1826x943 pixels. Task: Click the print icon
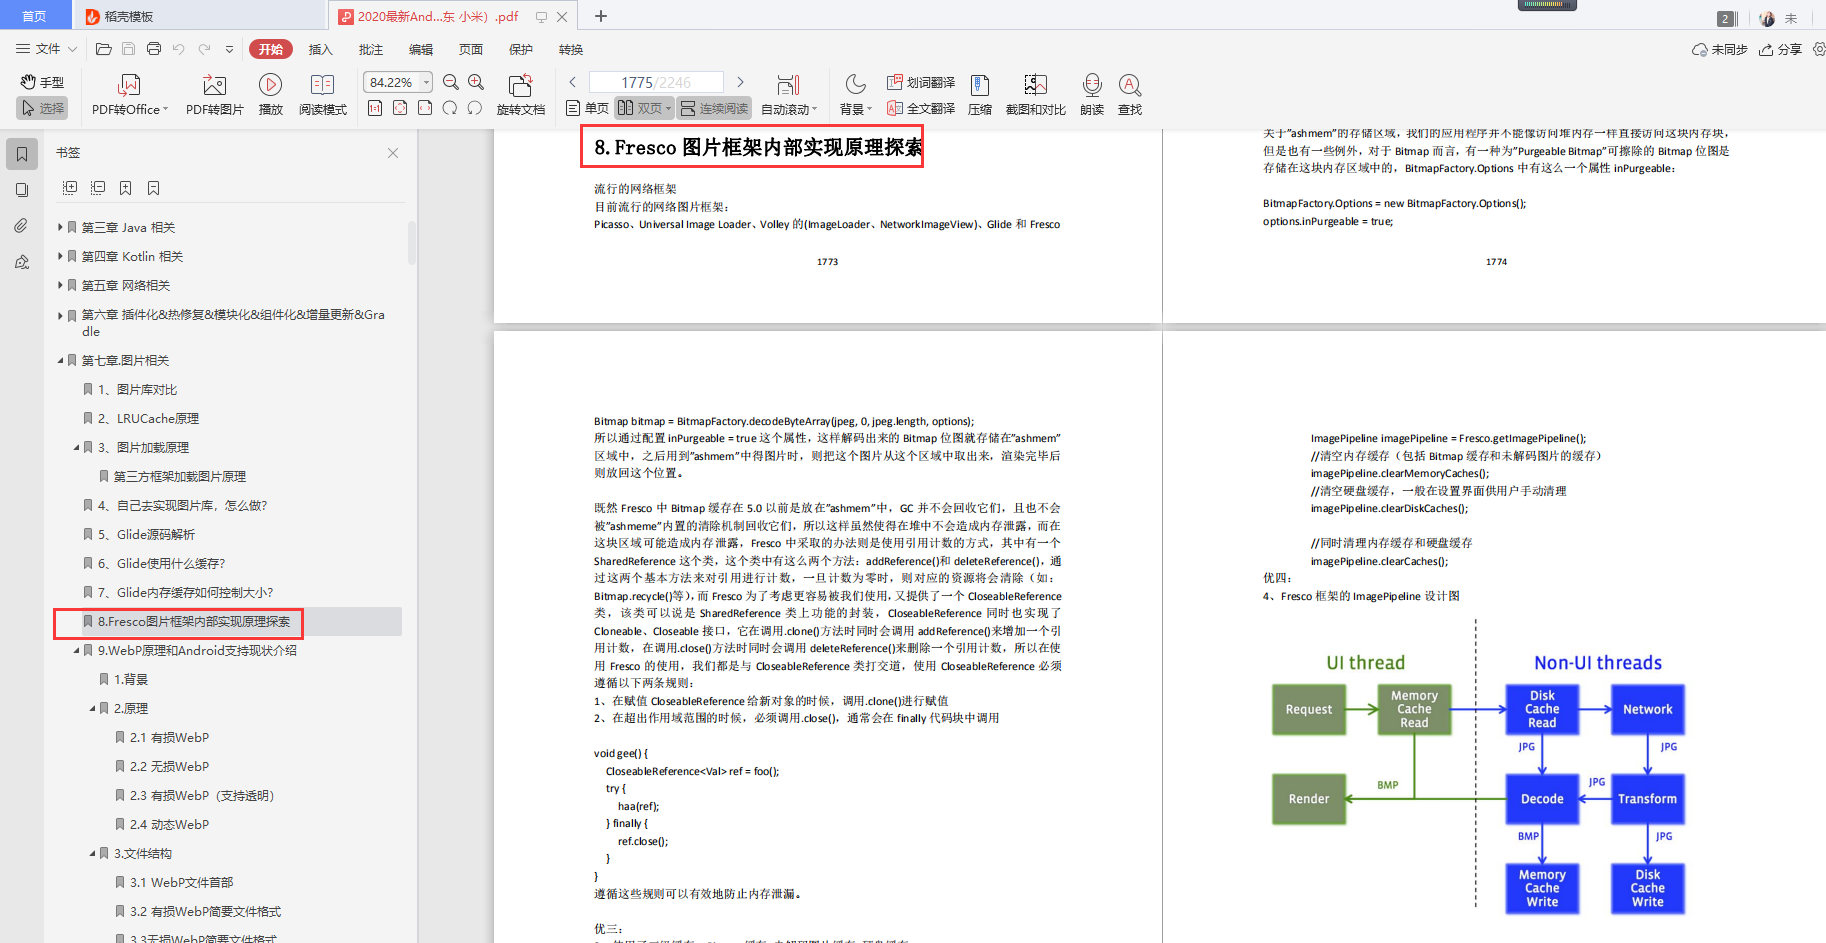coord(153,49)
